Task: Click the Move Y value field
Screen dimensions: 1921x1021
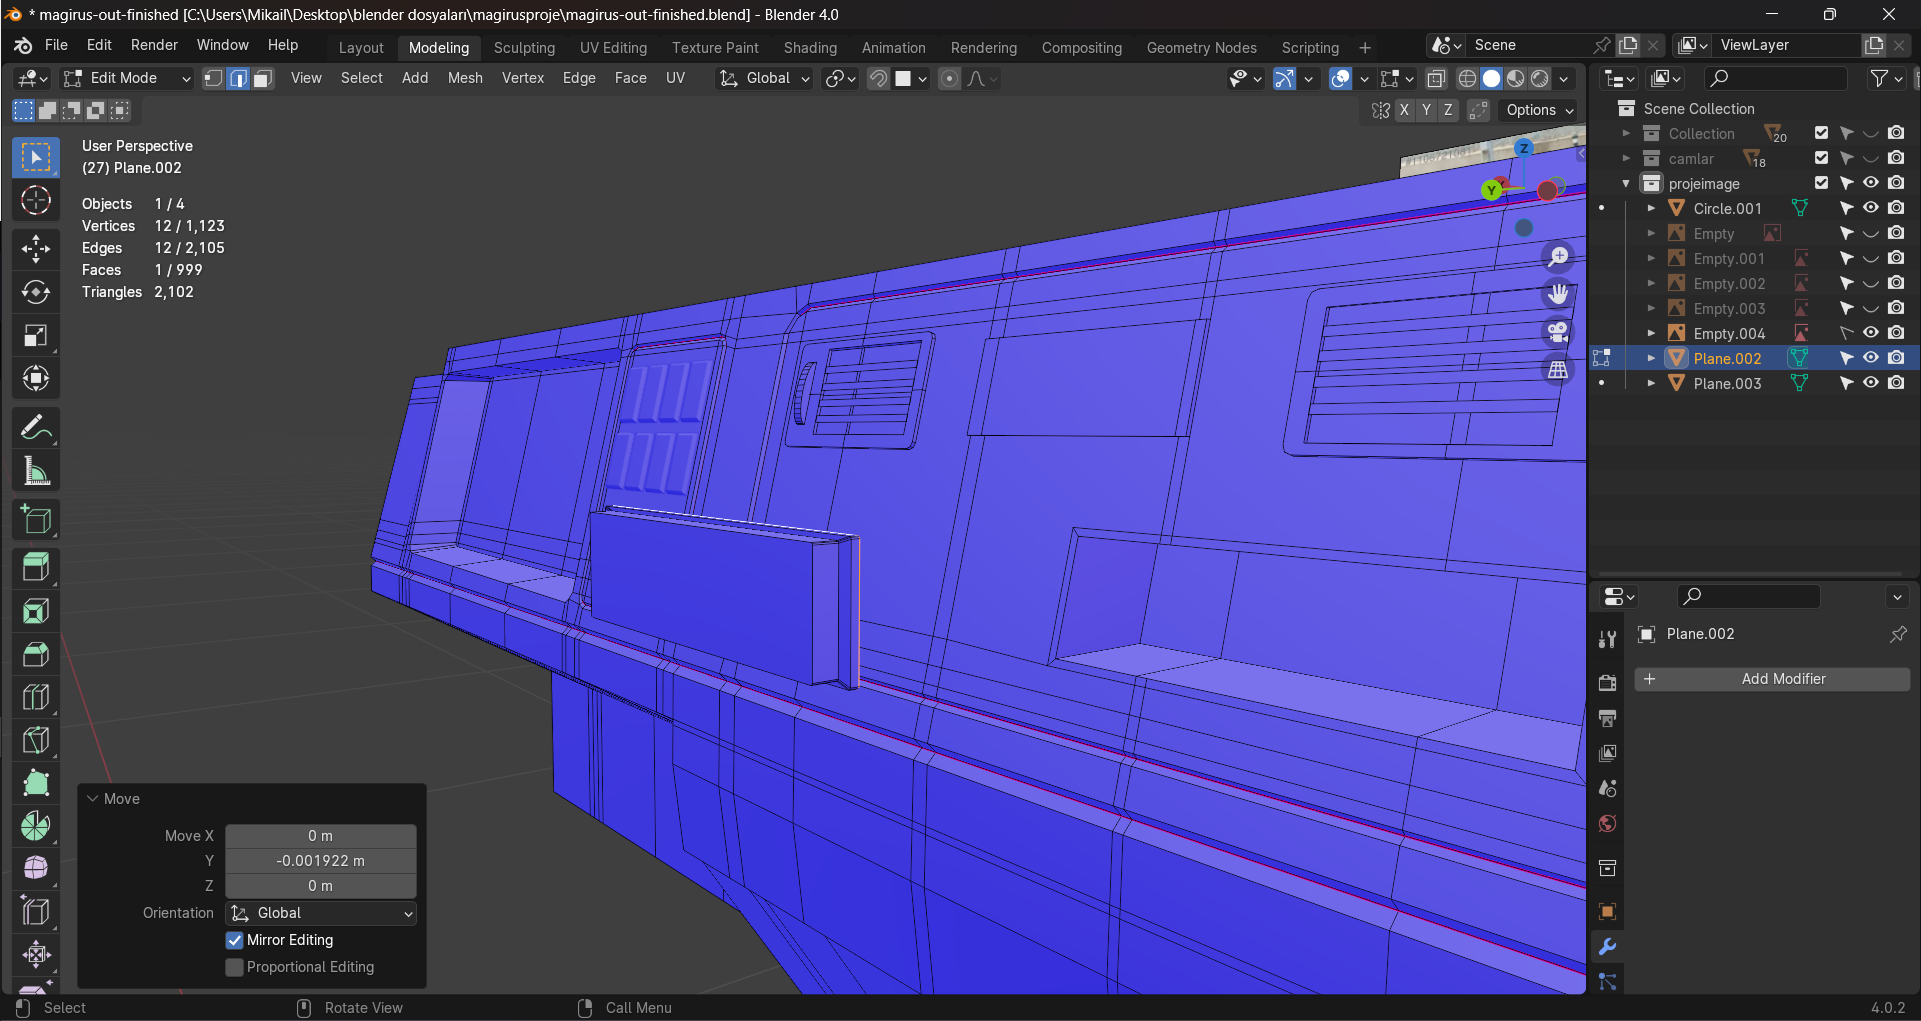Action: click(320, 861)
